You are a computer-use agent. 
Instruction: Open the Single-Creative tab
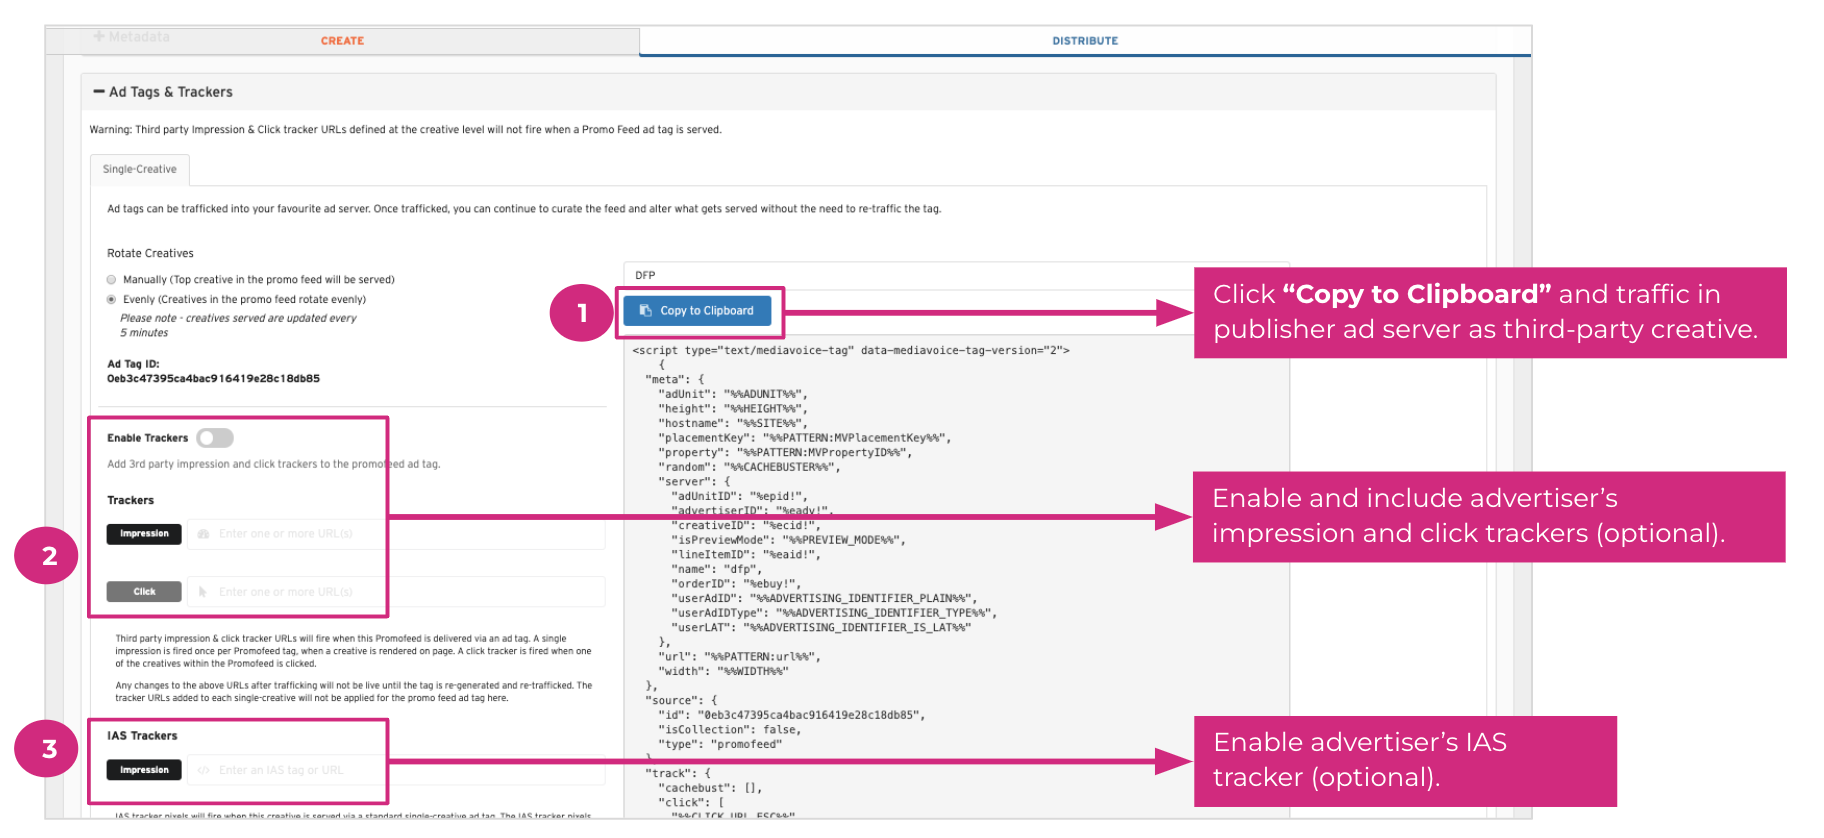(140, 170)
